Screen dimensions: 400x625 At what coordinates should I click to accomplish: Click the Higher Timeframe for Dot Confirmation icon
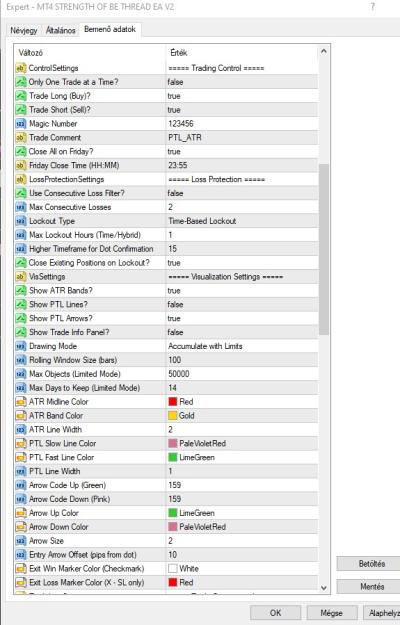tap(21, 249)
